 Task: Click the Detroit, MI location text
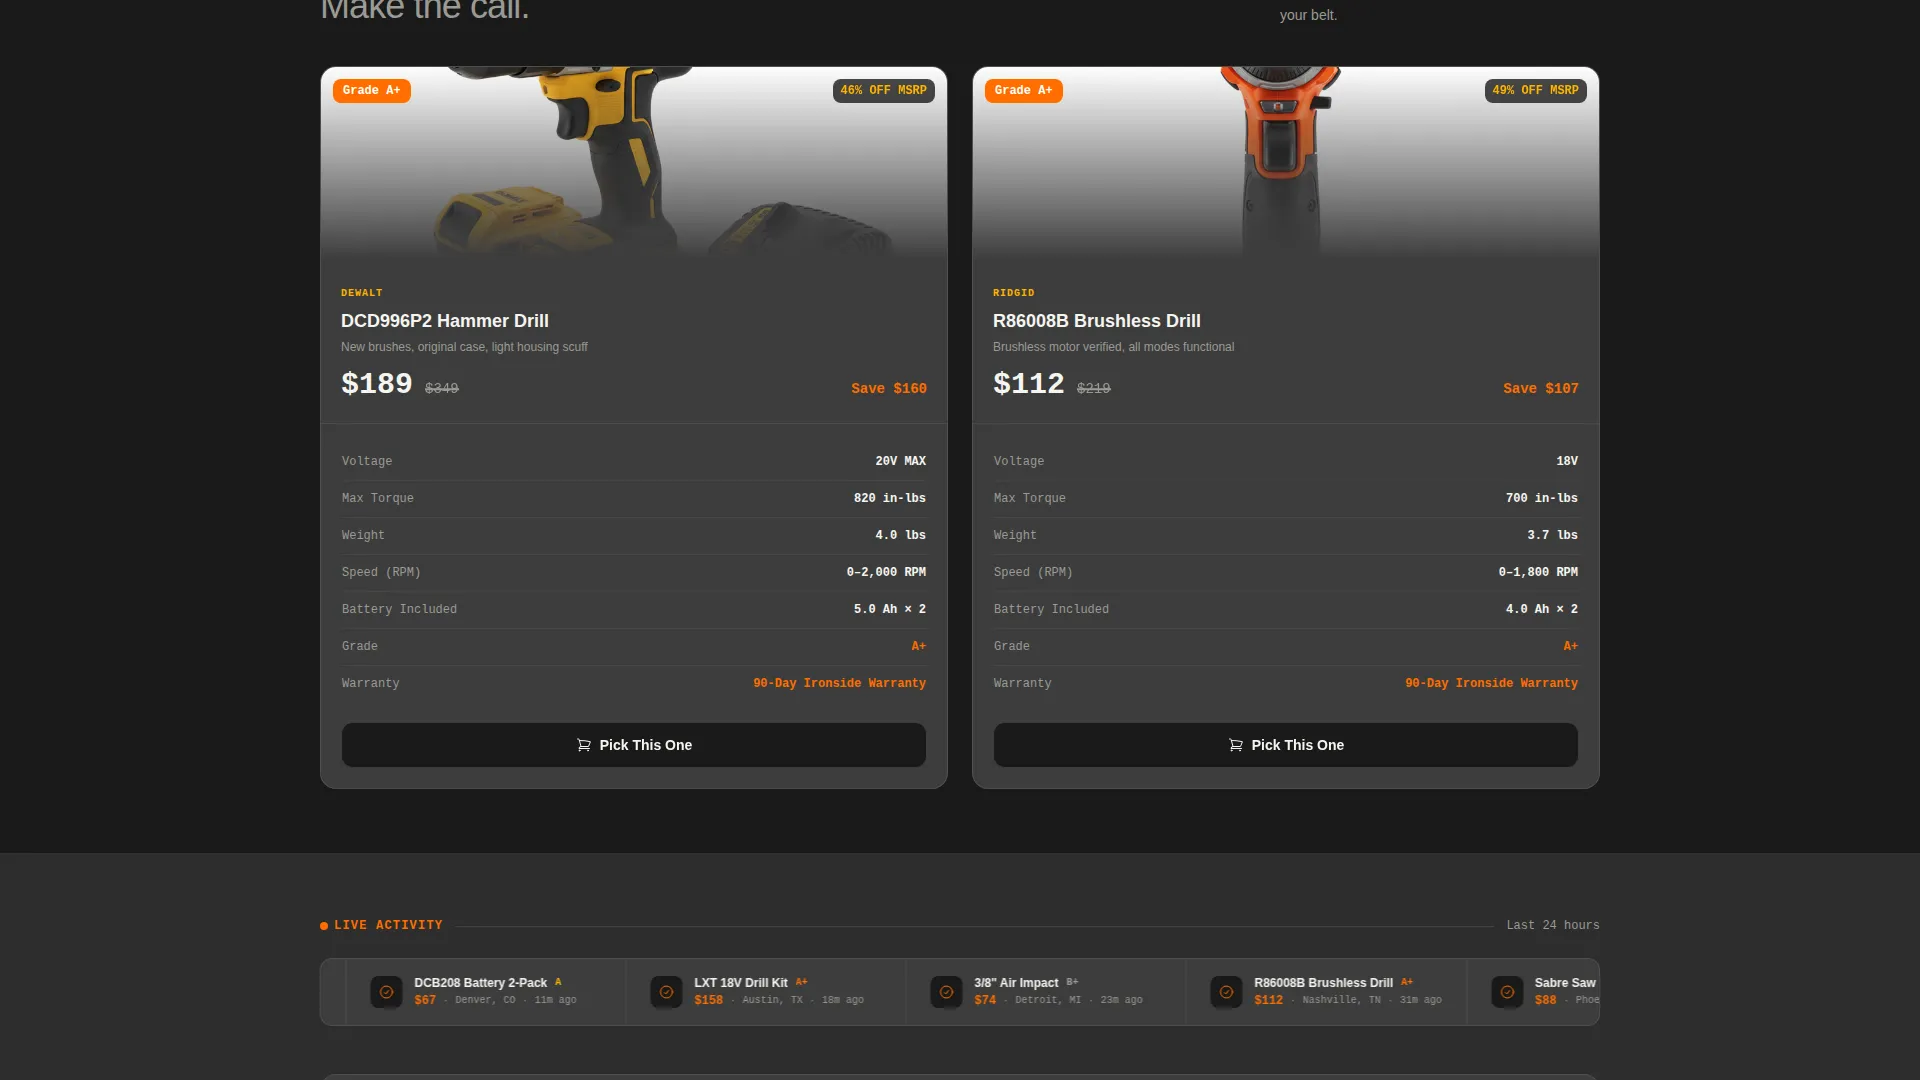coord(1048,1000)
